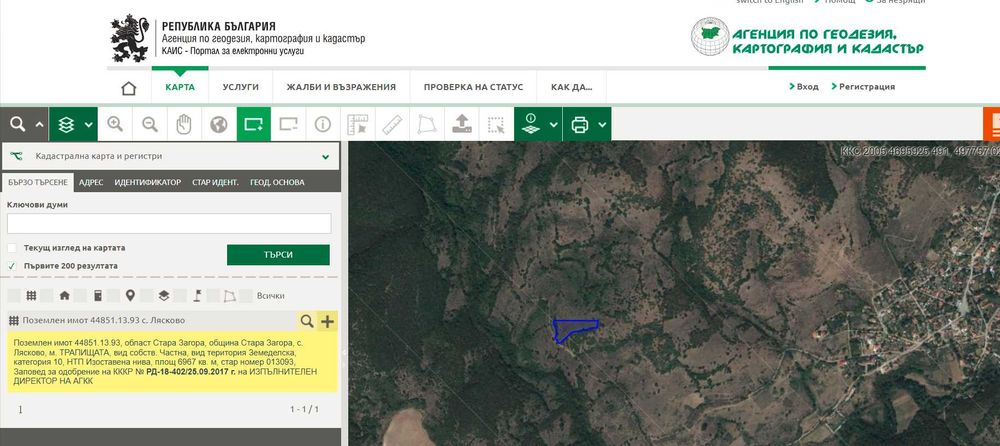Image resolution: width=1000 pixels, height=446 pixels.
Task: Tick the checkbox before the building-unit door filter
Action: tap(80, 296)
